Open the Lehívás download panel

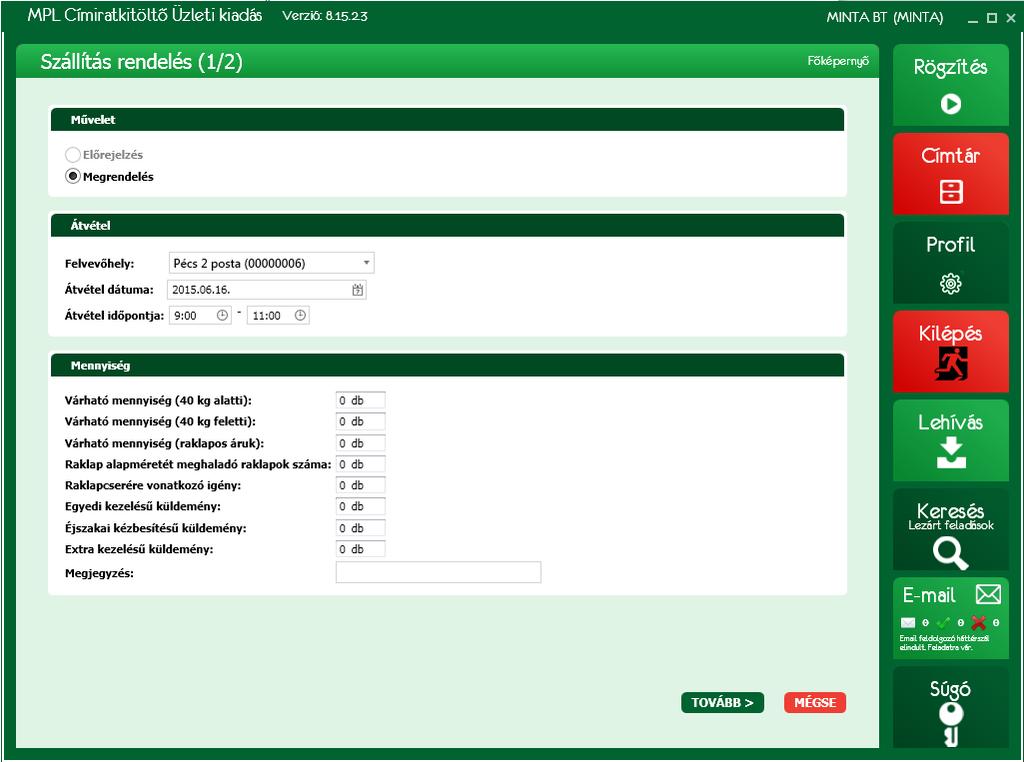950,440
